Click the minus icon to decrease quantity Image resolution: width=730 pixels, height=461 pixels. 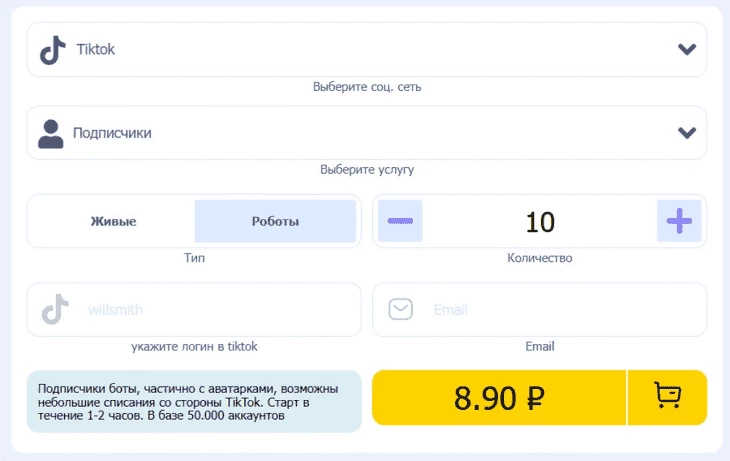(x=400, y=221)
